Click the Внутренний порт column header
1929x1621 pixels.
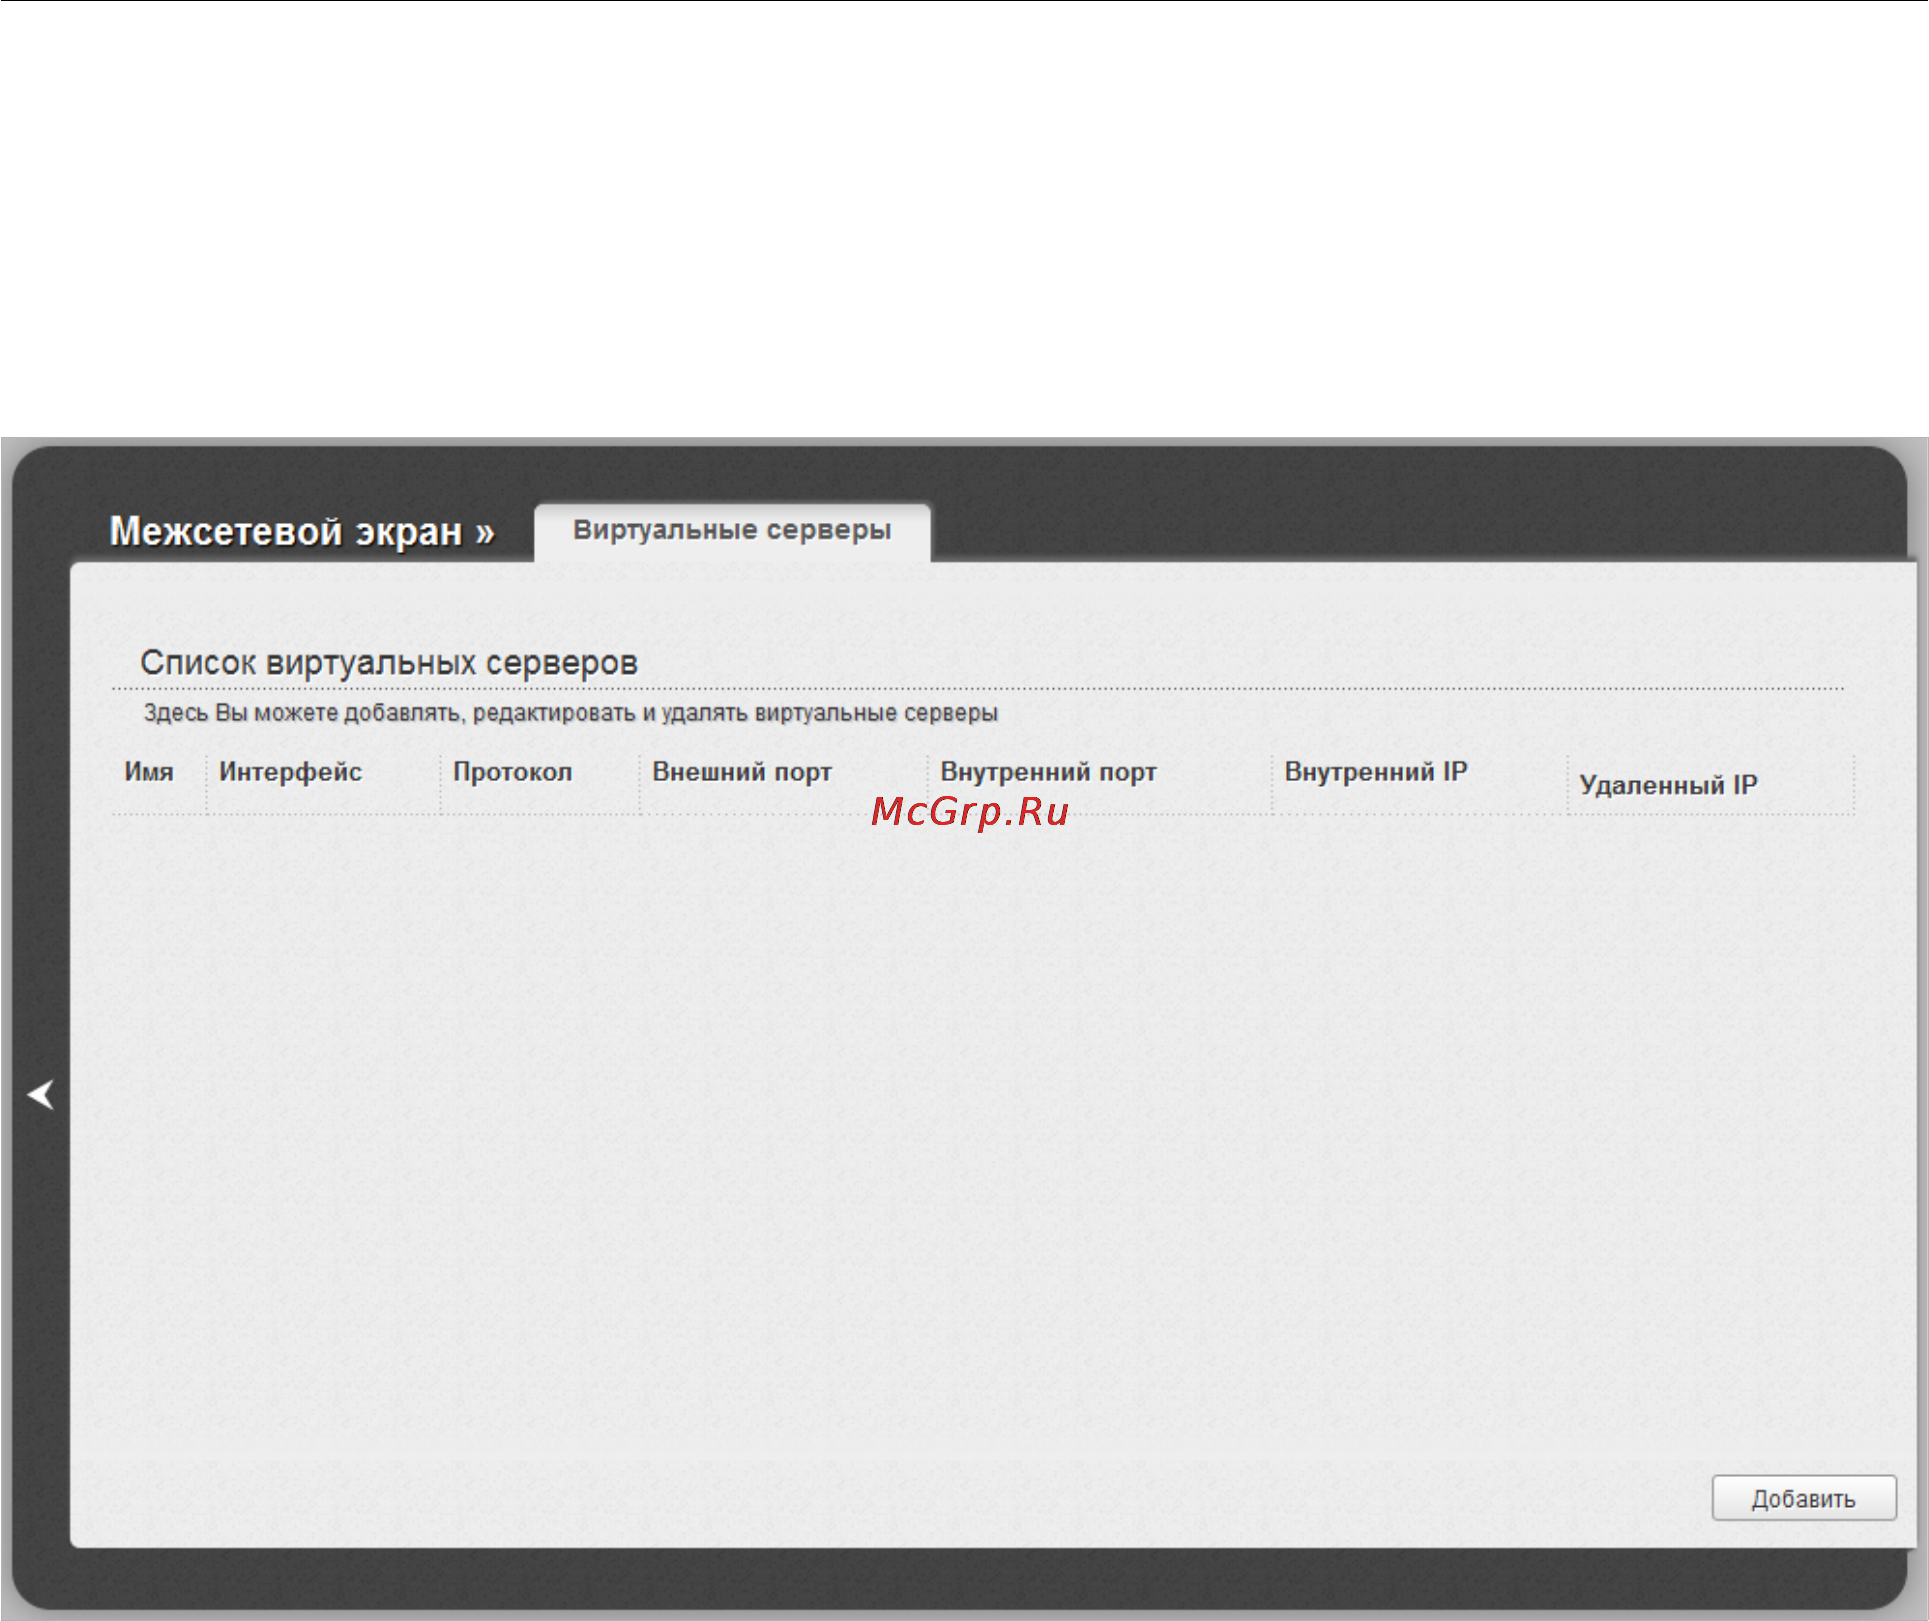tap(1048, 772)
